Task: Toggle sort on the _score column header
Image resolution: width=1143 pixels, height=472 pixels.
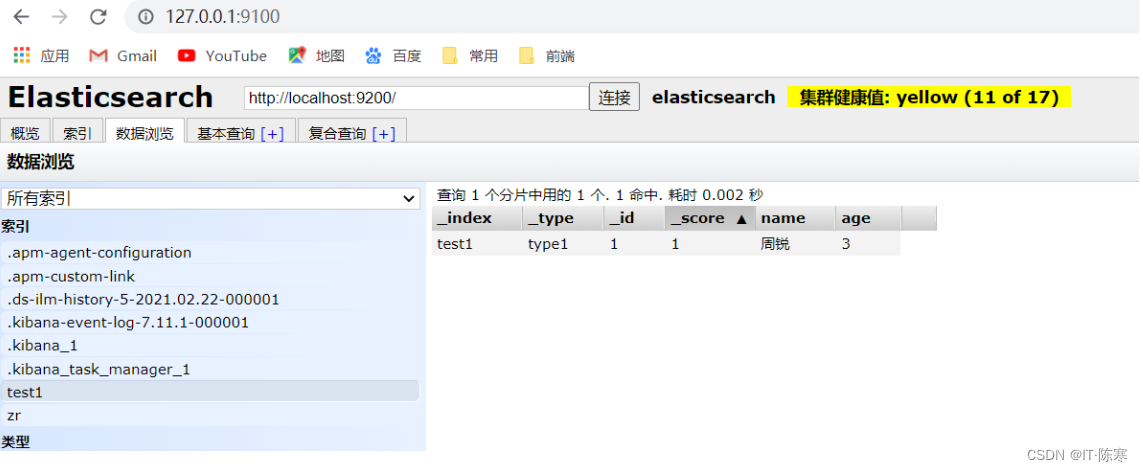Action: click(x=710, y=219)
